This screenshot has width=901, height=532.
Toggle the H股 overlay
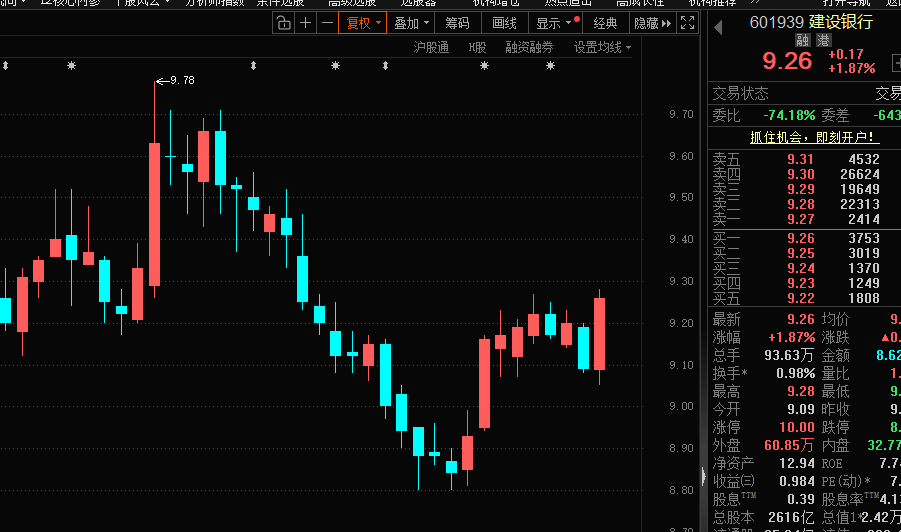477,47
